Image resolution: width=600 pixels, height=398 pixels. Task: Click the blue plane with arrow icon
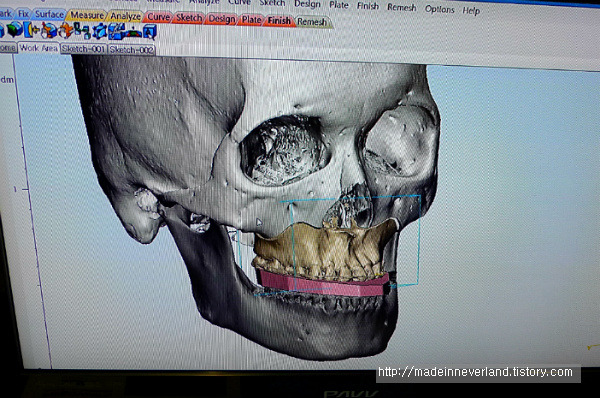pyautogui.click(x=31, y=30)
